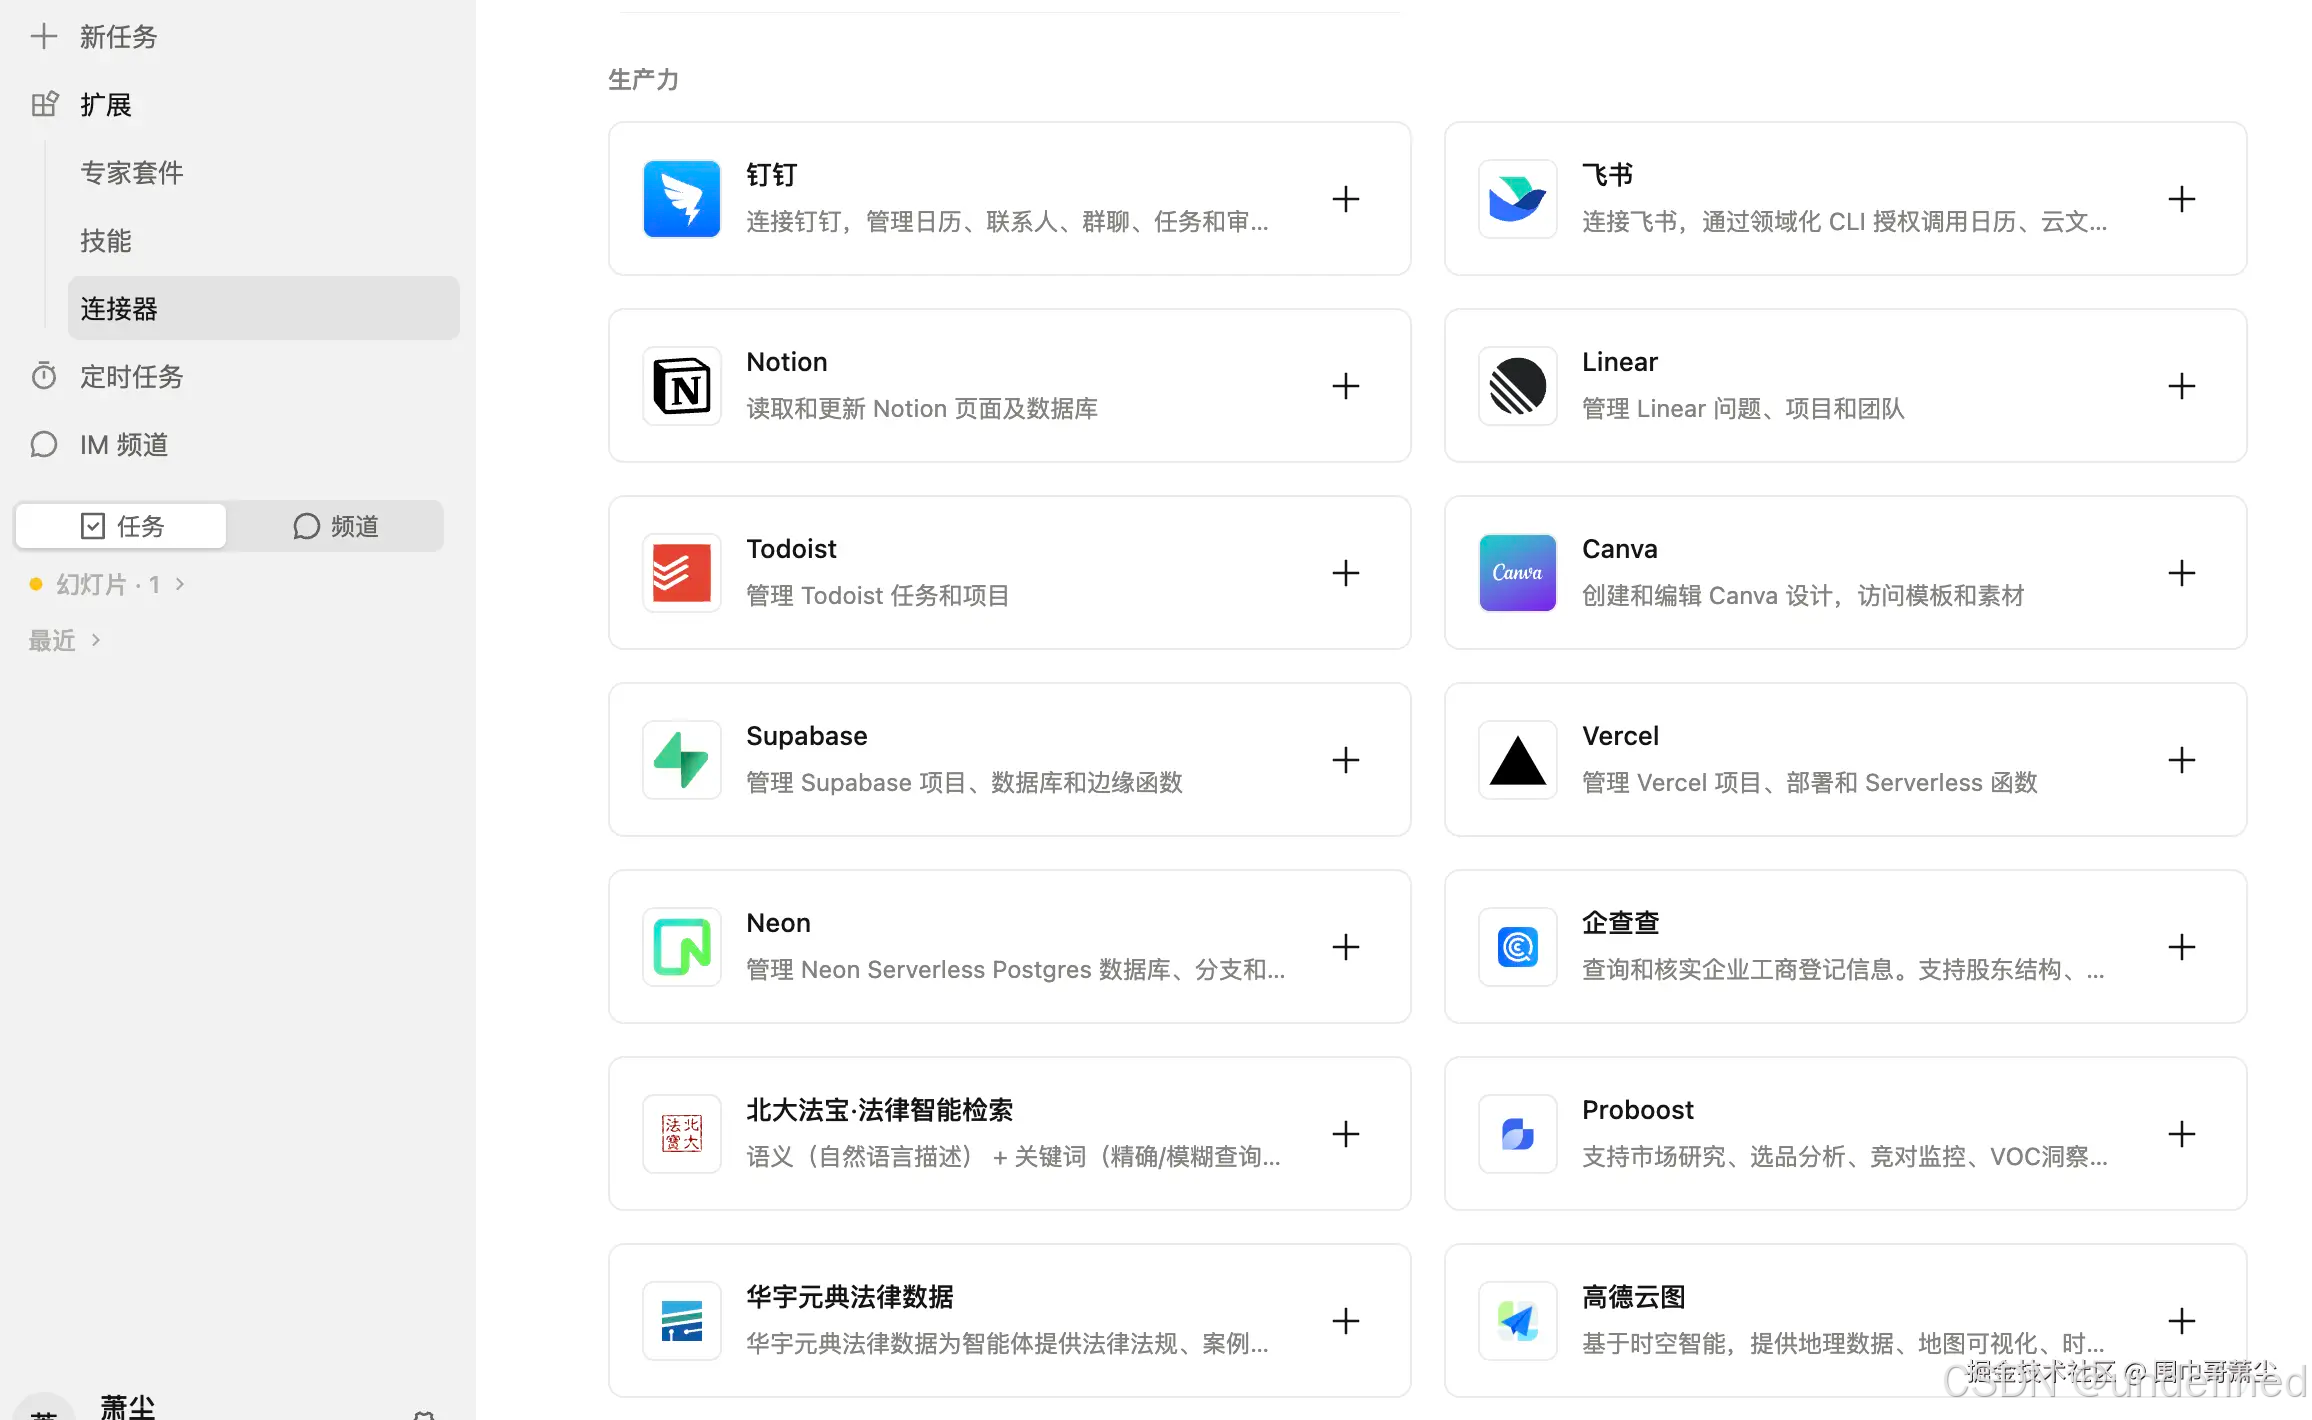Viewport: 2312px width, 1420px height.
Task: Add the 飞书 connector with plus
Action: [2182, 199]
